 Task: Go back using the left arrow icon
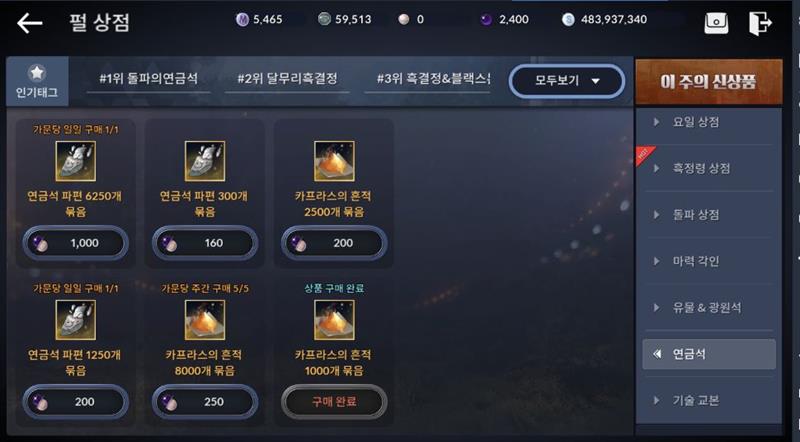click(x=30, y=23)
